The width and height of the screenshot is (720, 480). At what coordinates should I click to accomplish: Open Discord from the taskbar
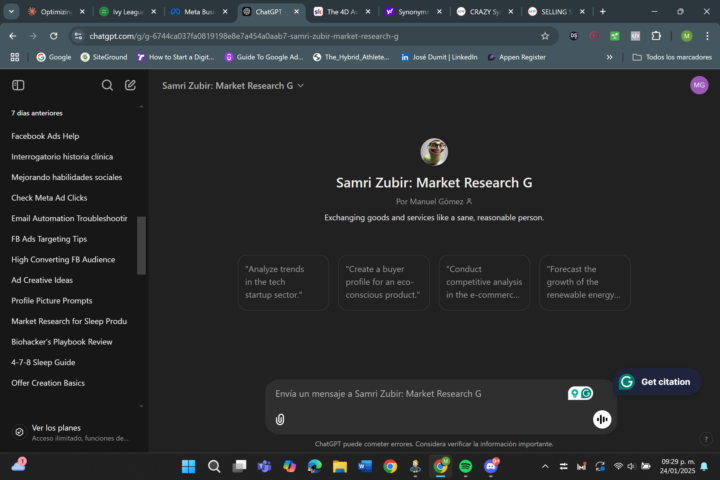click(491, 466)
